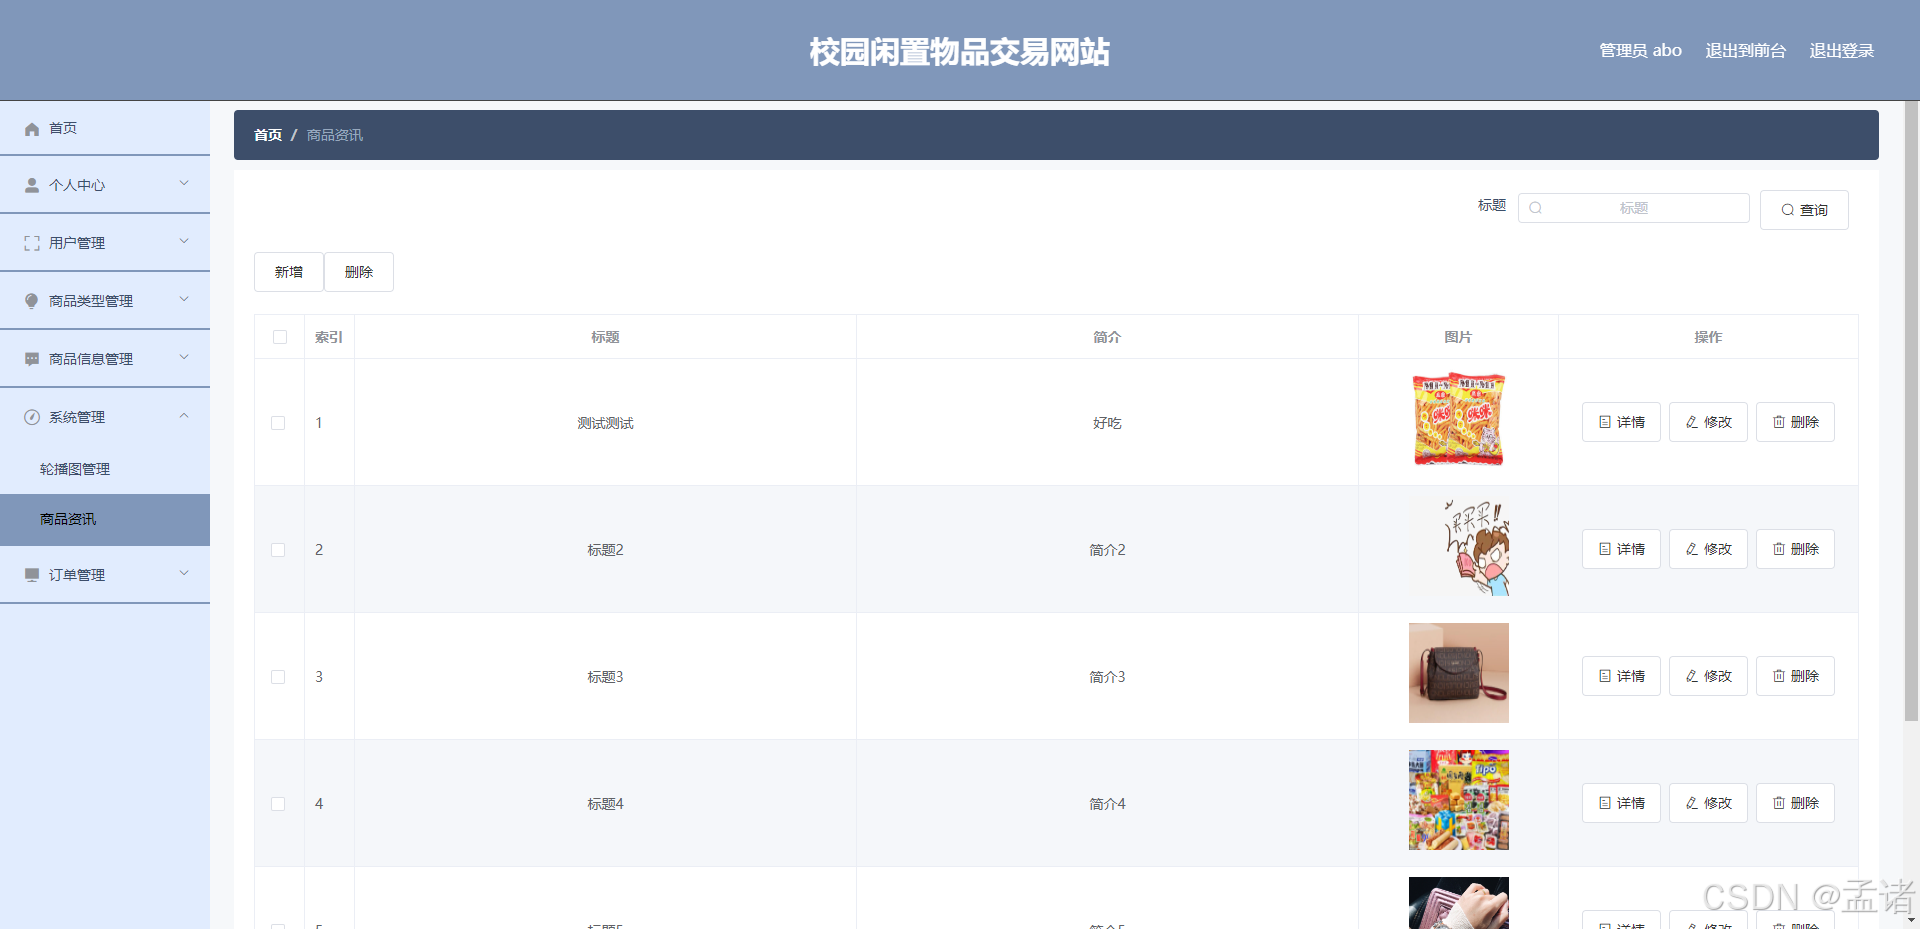Image resolution: width=1920 pixels, height=929 pixels.
Task: Click the person icon beside 个人中心
Action: click(32, 186)
